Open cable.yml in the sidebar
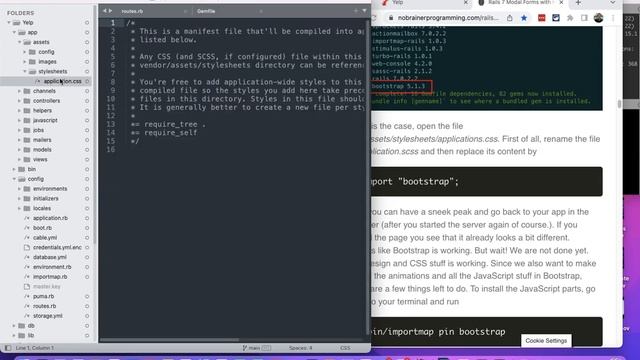This screenshot has width=640, height=360. pyautogui.click(x=45, y=238)
